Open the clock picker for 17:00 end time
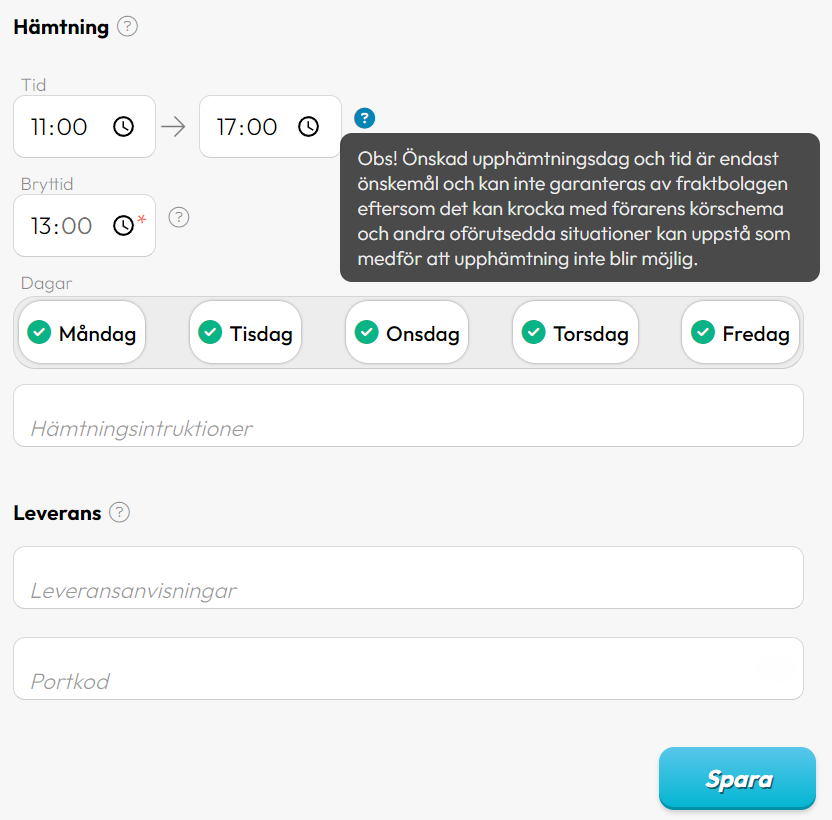 point(308,127)
